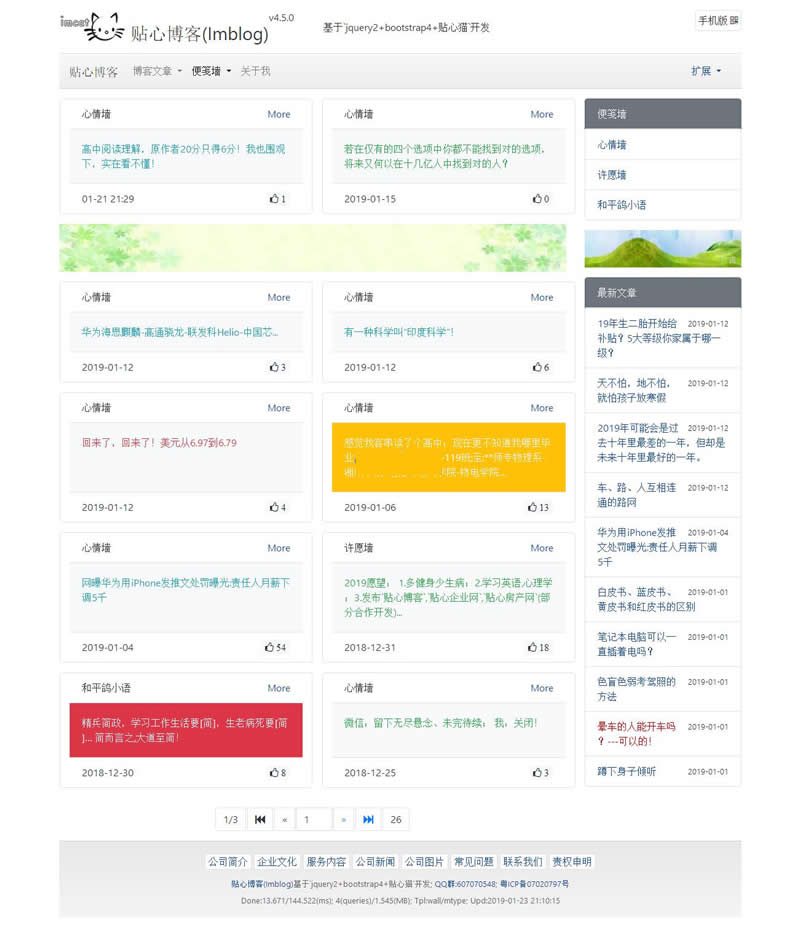Viewport: 800px width, 927px height.
Task: Click footer link 公司图片
Action: click(x=424, y=862)
